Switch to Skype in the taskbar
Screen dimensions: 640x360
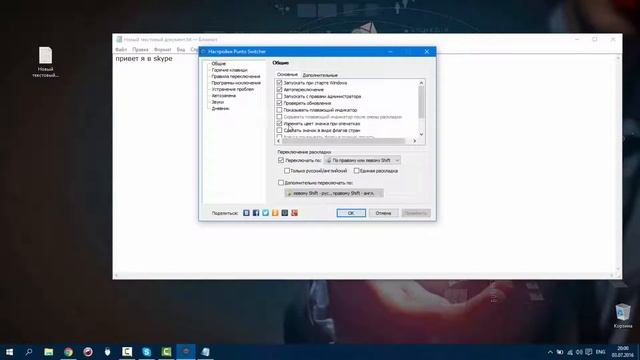click(x=147, y=352)
